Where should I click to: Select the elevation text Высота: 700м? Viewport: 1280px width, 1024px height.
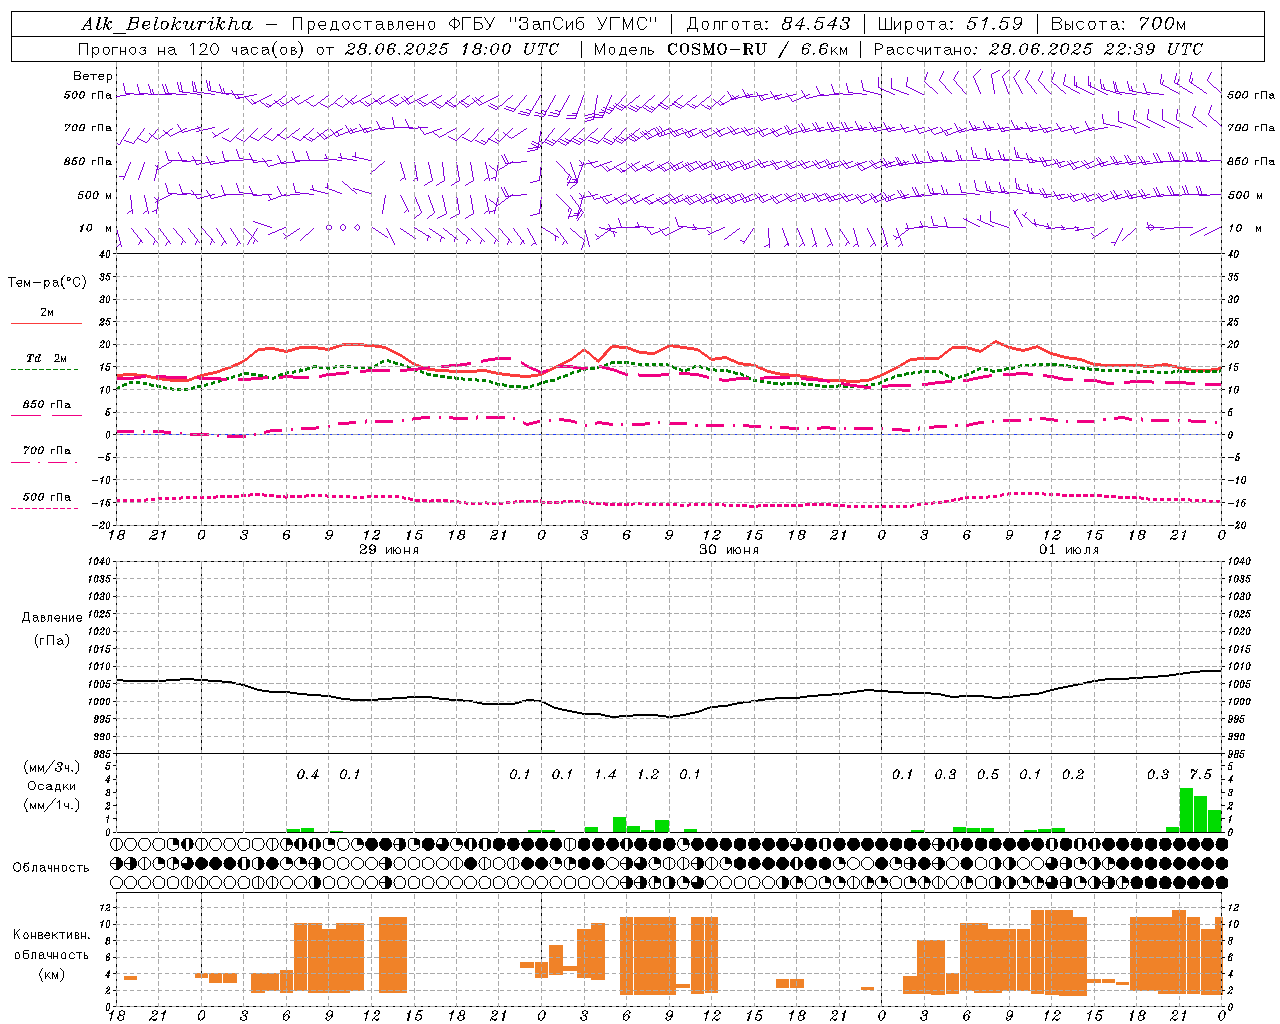tap(1118, 24)
